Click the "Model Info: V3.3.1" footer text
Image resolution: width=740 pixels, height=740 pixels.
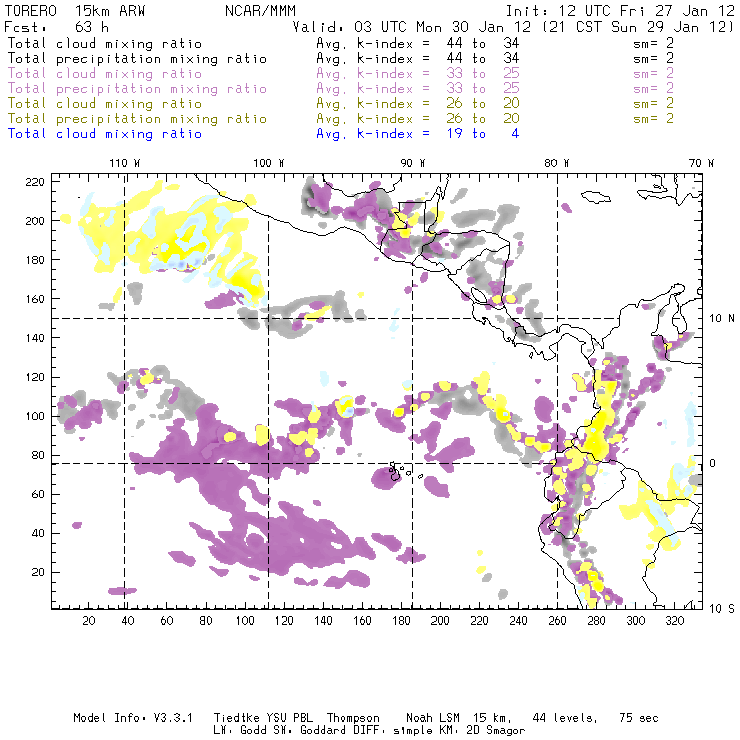[x=133, y=718]
